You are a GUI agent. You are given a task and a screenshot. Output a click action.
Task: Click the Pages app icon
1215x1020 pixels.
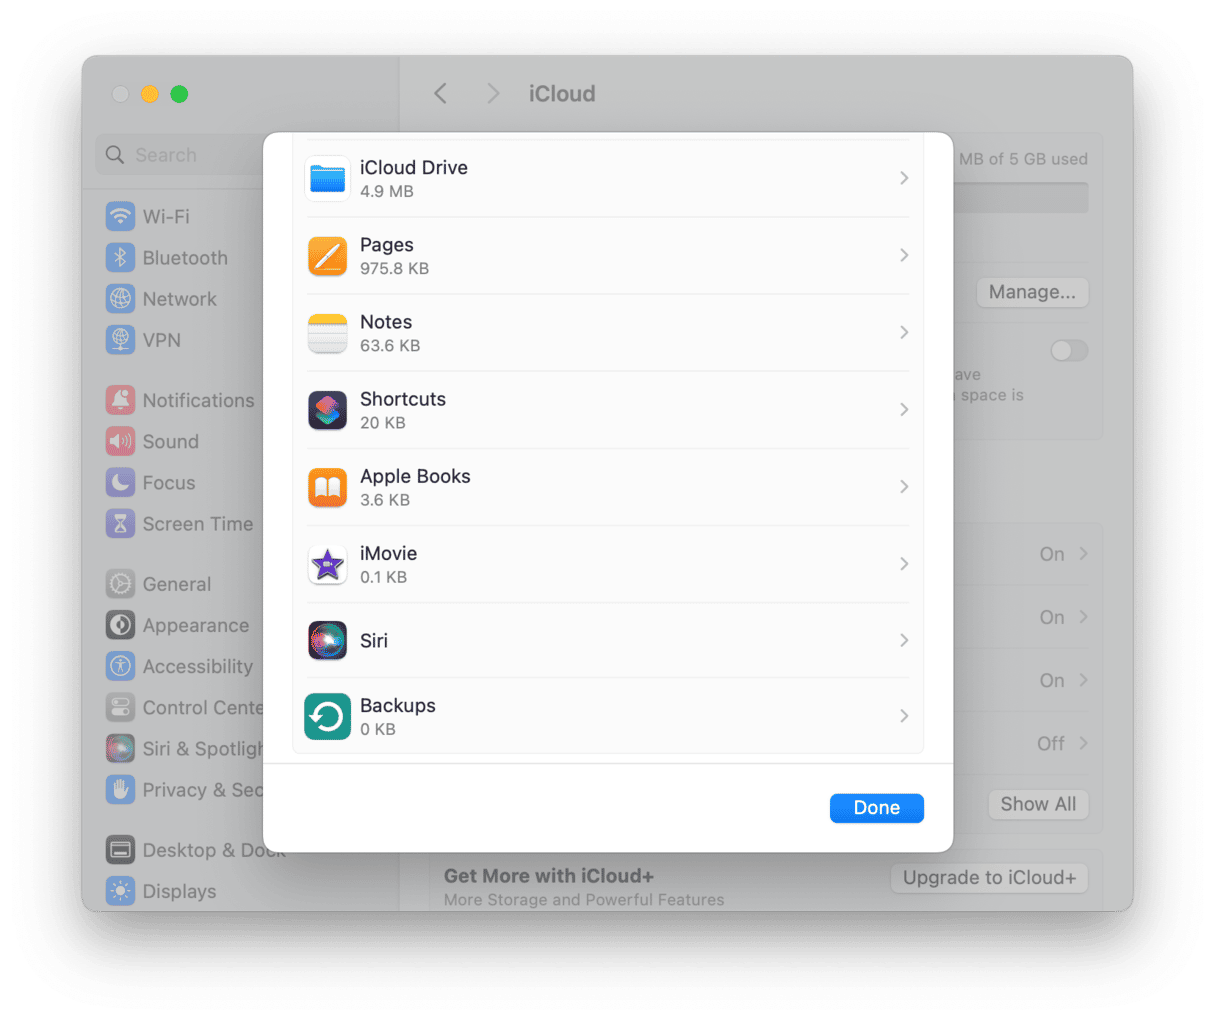(327, 256)
